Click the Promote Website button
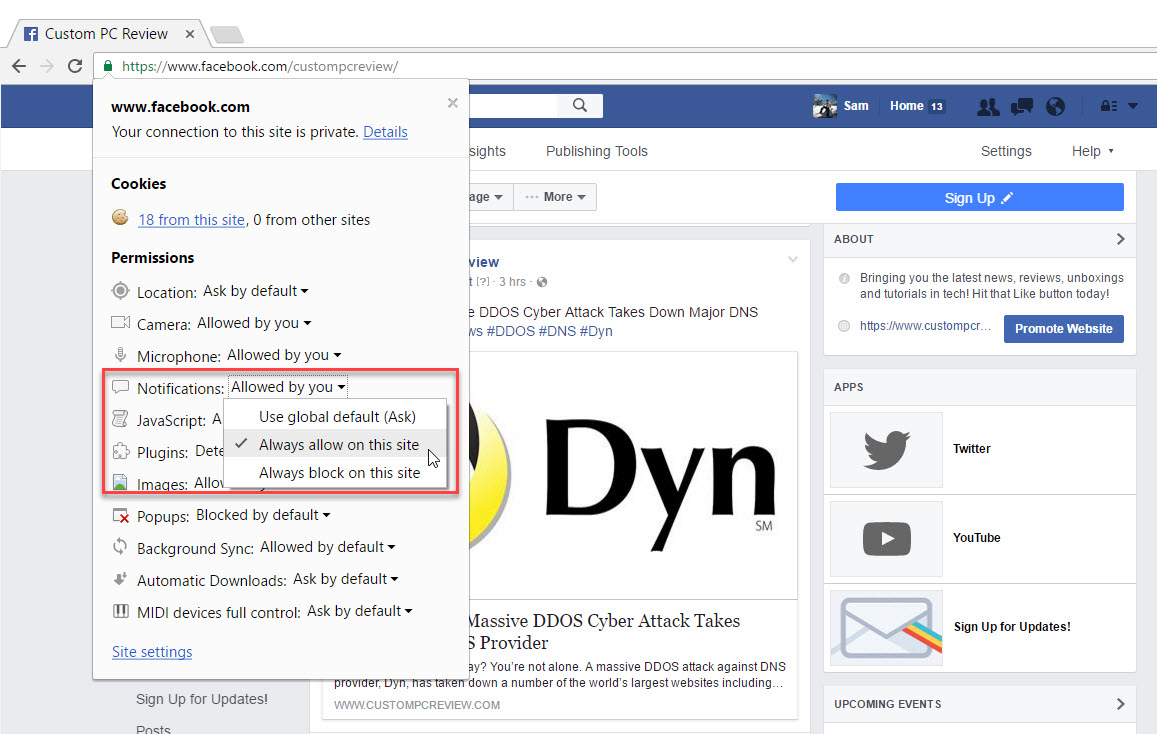Viewport: 1157px width, 734px height. (1063, 329)
